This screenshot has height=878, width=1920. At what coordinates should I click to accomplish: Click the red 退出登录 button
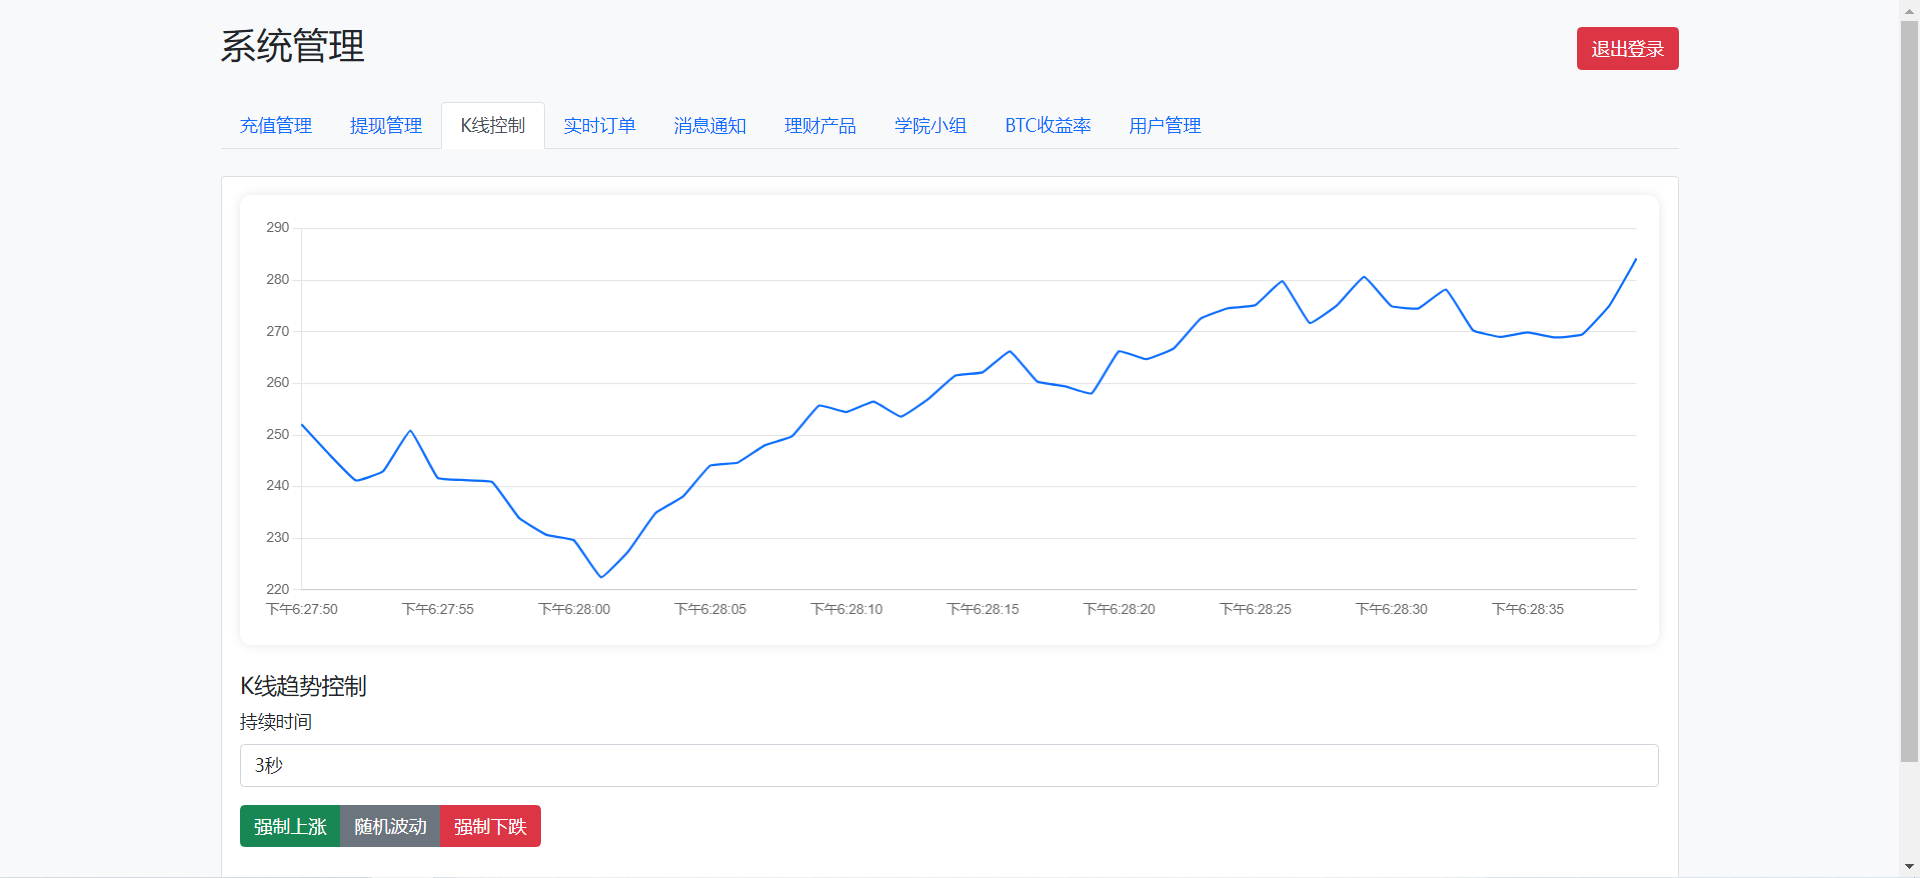[1627, 49]
